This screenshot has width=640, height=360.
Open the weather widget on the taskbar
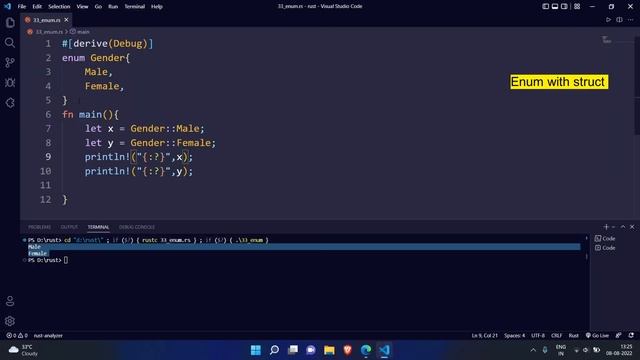pos(24,350)
